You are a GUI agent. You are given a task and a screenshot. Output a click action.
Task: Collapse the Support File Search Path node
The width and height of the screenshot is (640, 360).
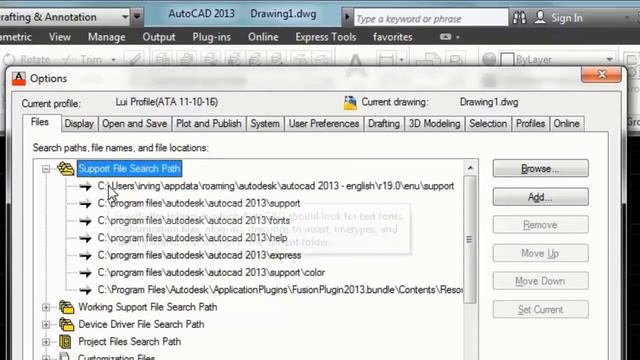[46, 169]
